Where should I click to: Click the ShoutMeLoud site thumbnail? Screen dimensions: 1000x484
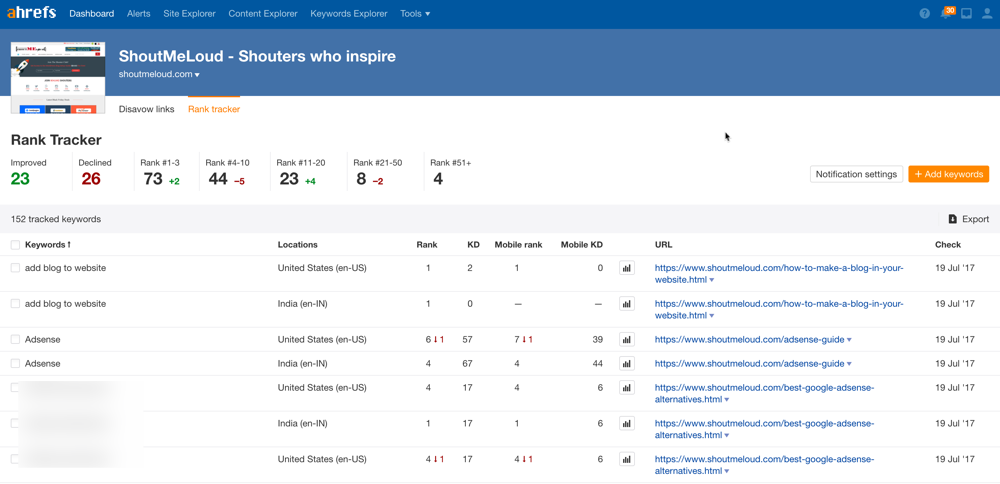coord(58,77)
